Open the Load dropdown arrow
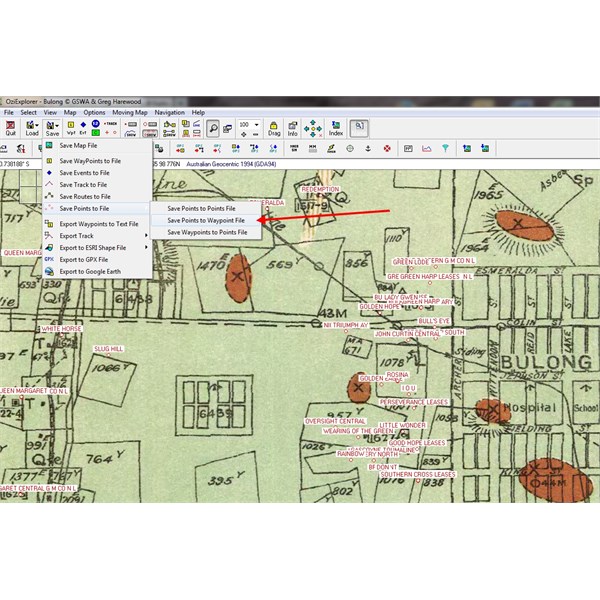 [x=37, y=126]
